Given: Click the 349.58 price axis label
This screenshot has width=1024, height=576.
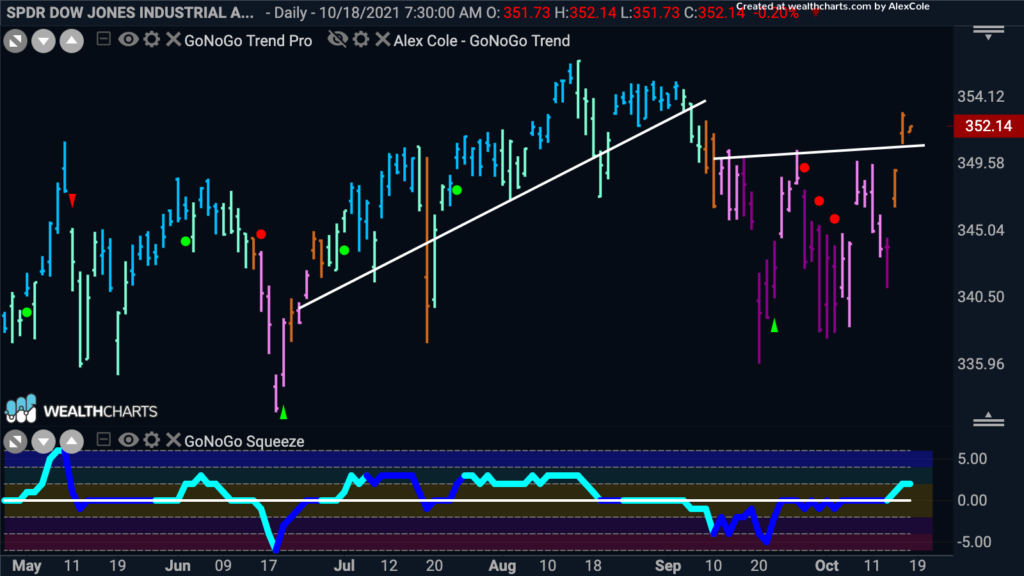Looking at the screenshot, I should [981, 163].
